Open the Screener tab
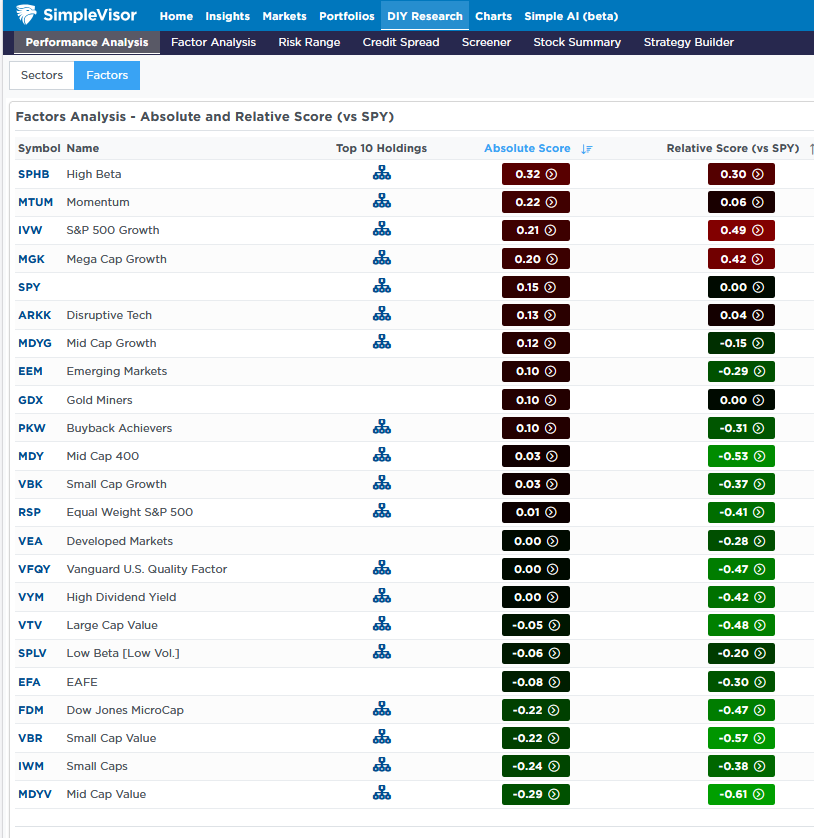This screenshot has height=838, width=814. (x=486, y=42)
